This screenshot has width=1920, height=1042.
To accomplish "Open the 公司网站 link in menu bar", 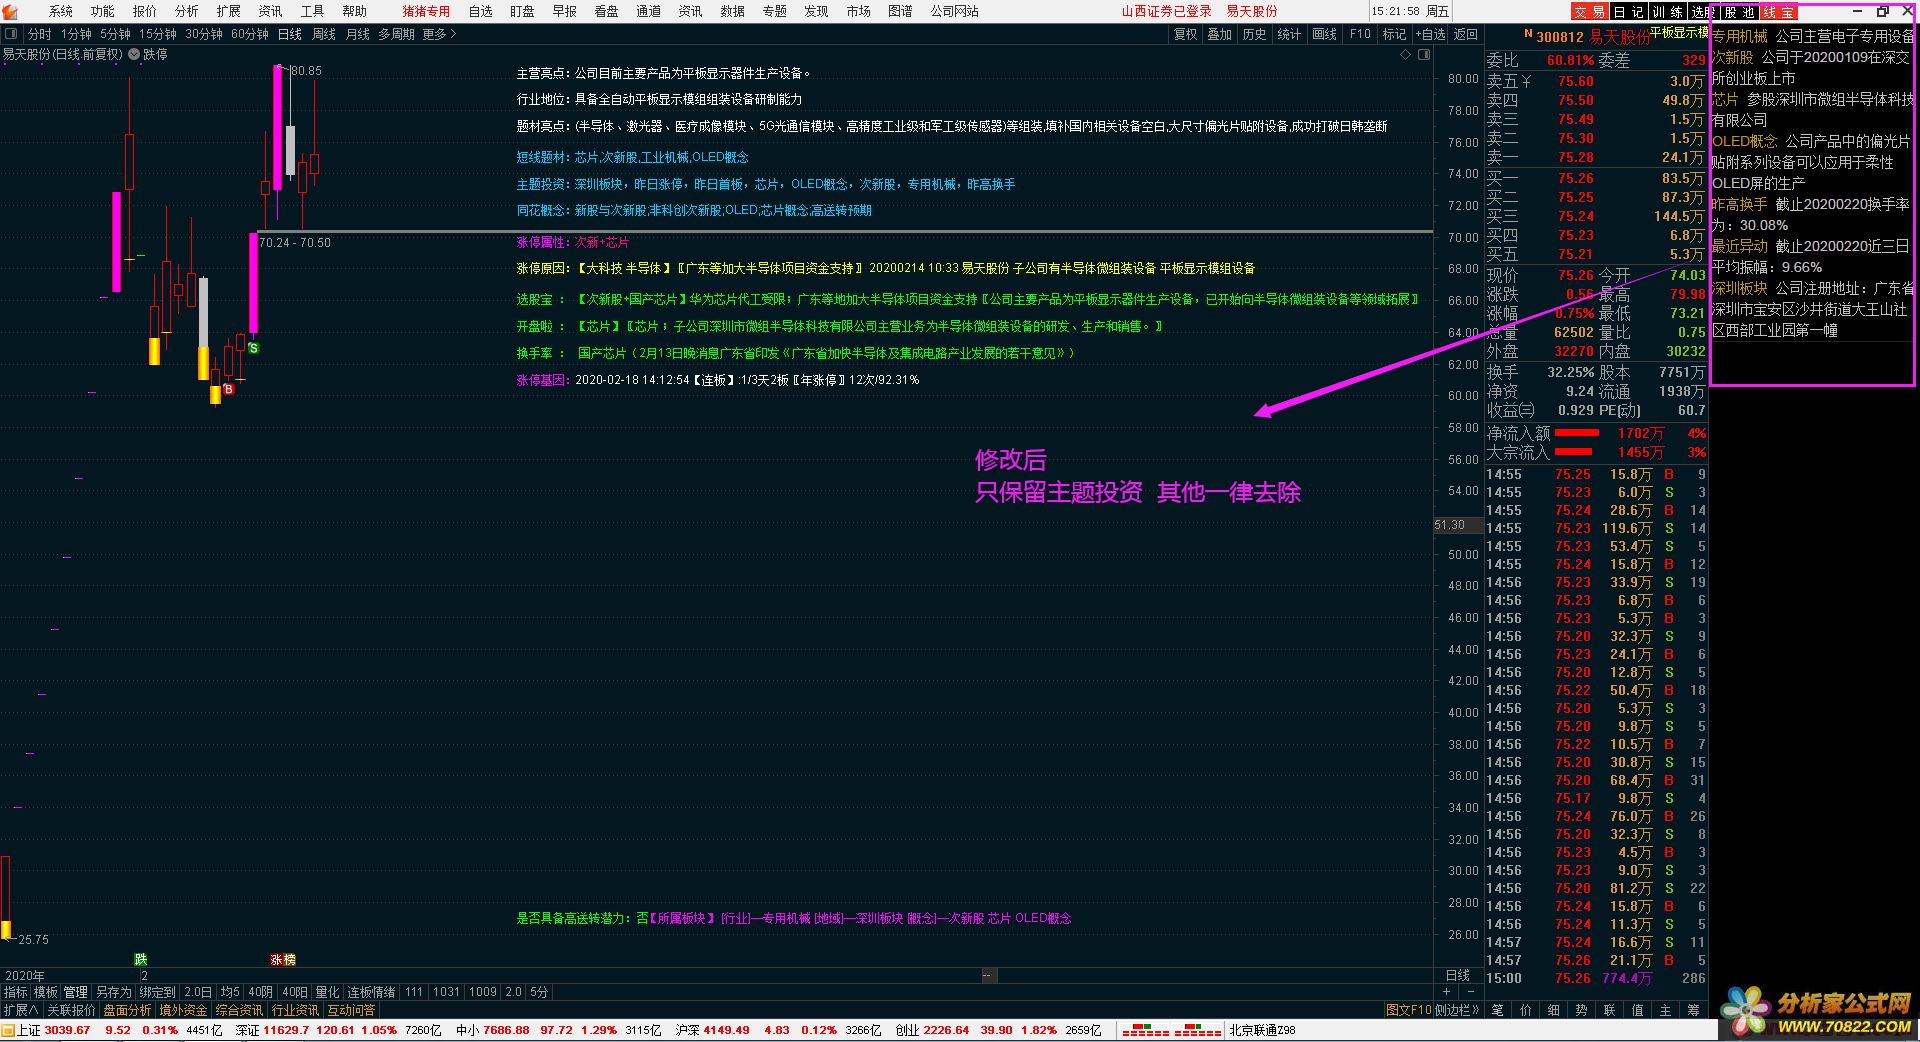I will click(x=955, y=11).
